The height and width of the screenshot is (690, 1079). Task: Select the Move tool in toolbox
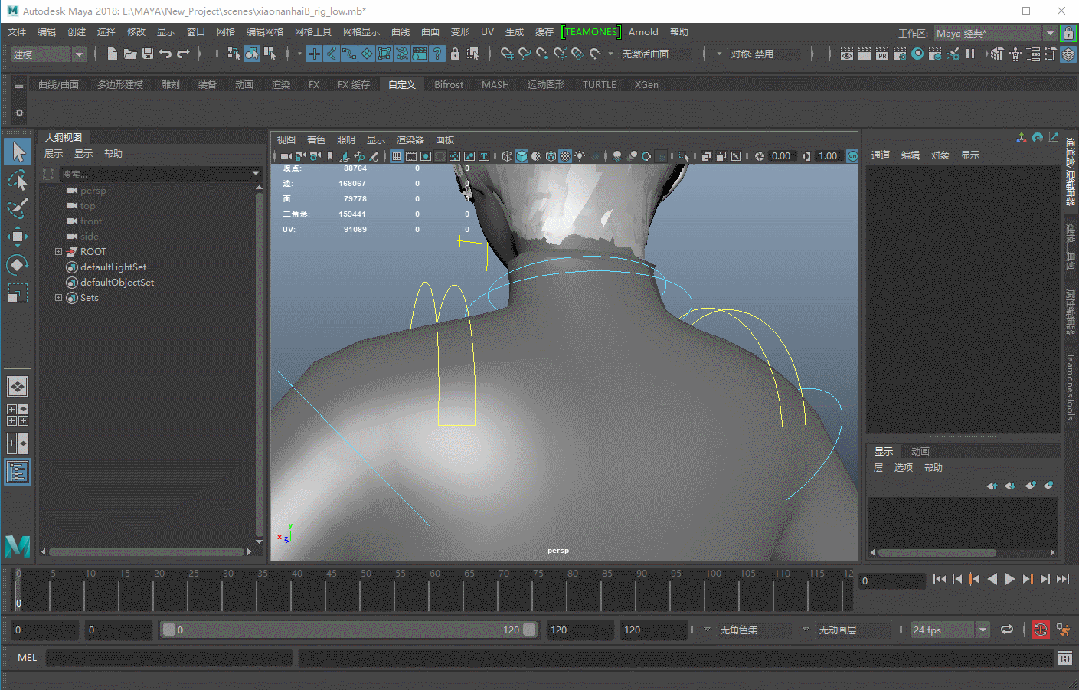18,237
